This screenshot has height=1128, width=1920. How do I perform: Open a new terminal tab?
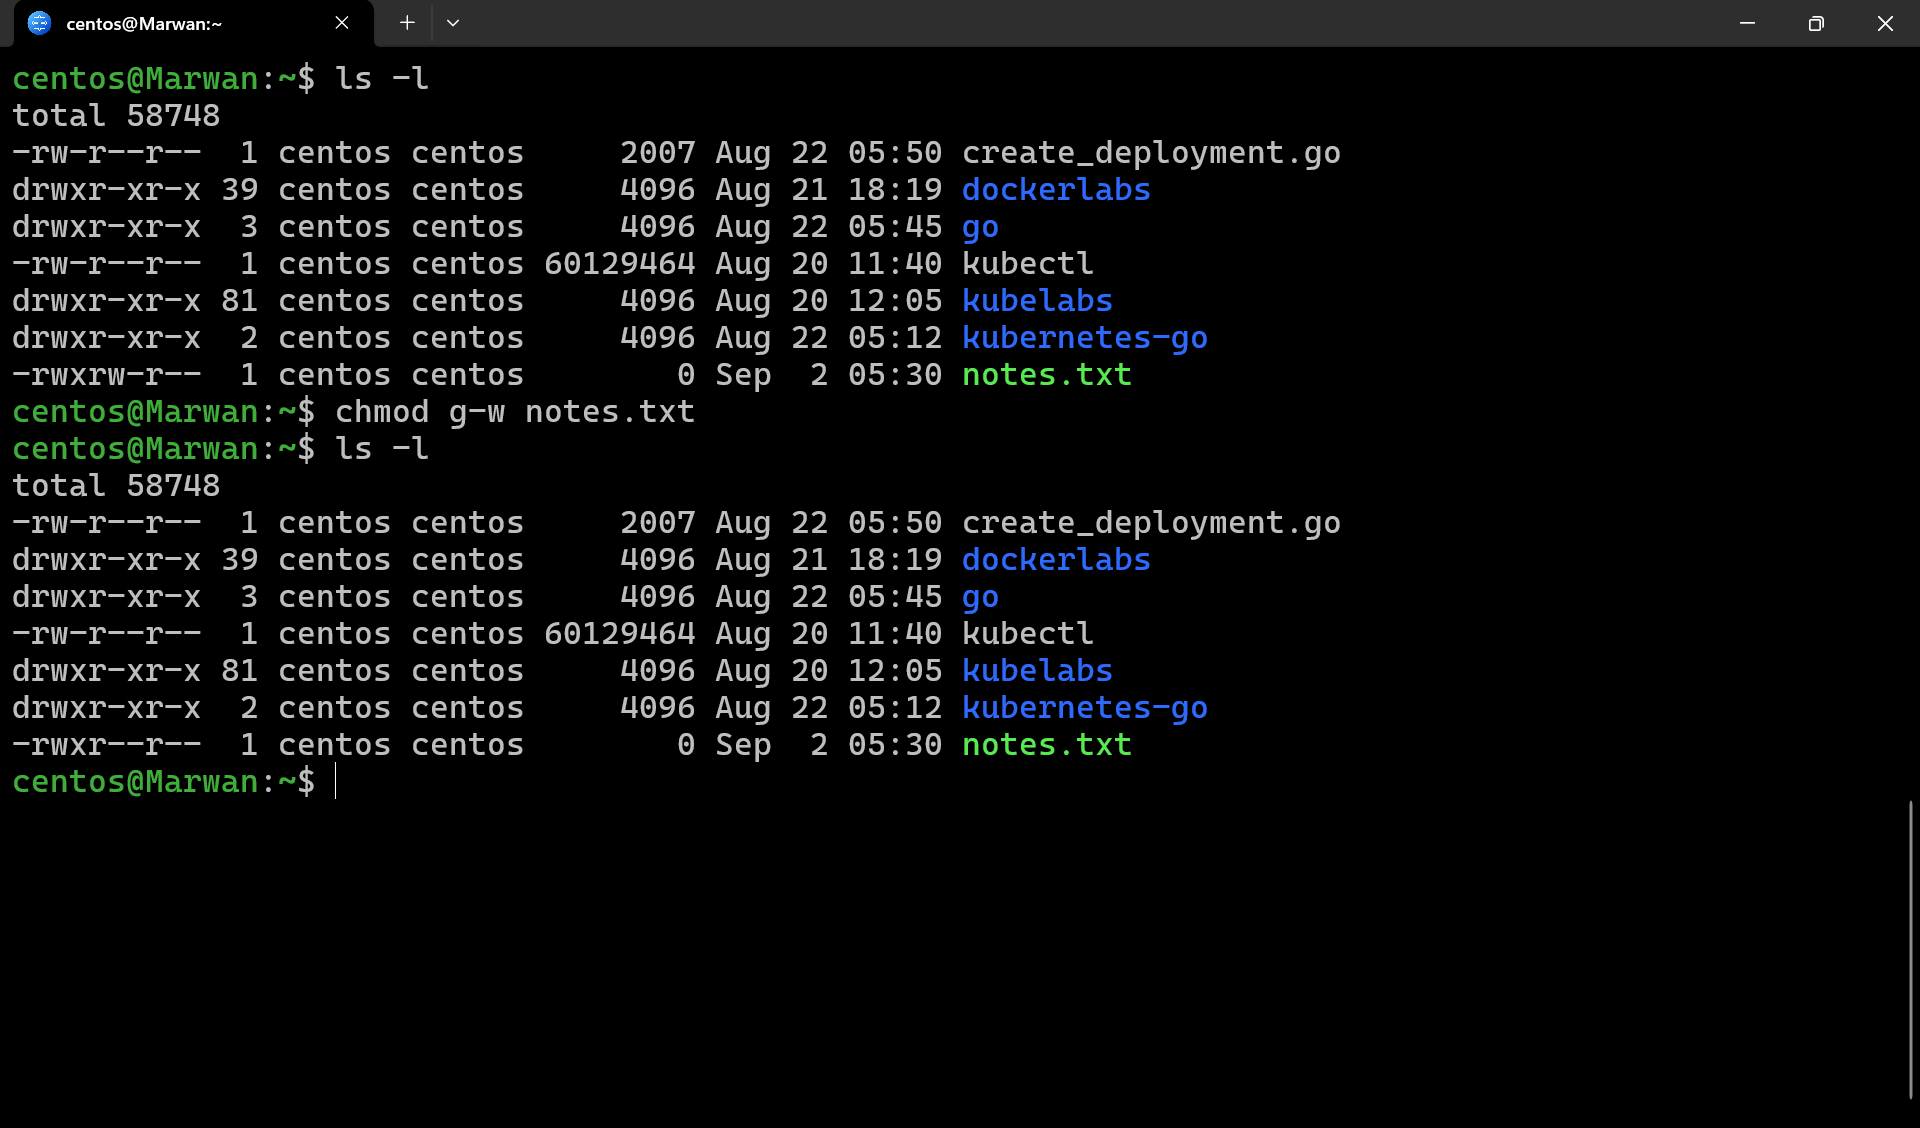point(407,23)
